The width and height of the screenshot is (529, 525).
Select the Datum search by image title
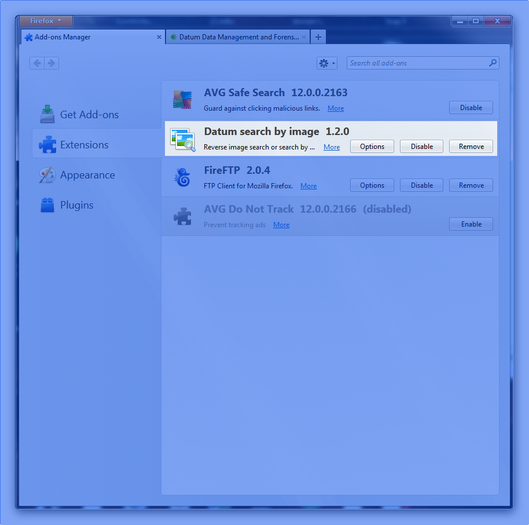[261, 131]
